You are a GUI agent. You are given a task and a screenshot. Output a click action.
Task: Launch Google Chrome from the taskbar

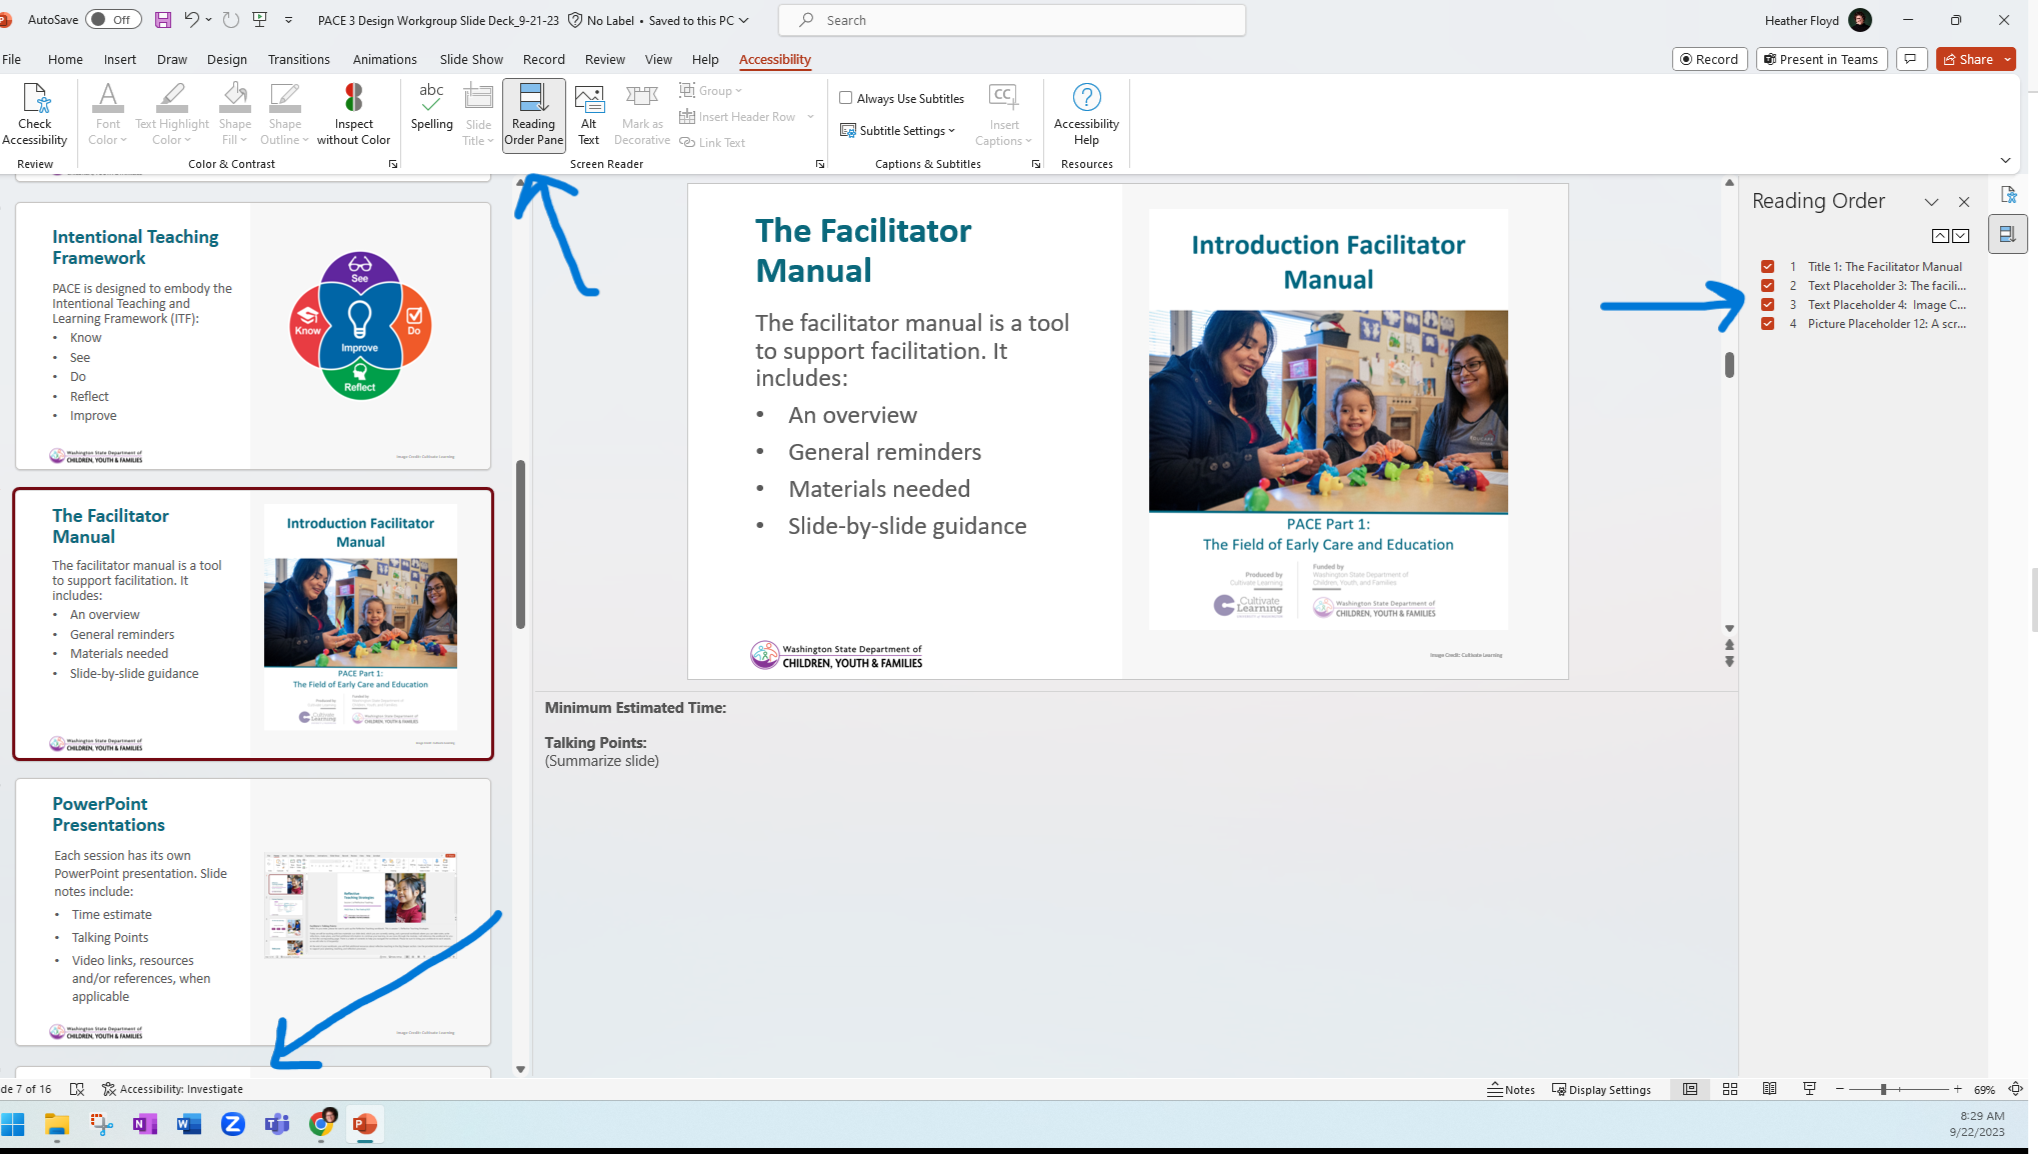pos(320,1124)
